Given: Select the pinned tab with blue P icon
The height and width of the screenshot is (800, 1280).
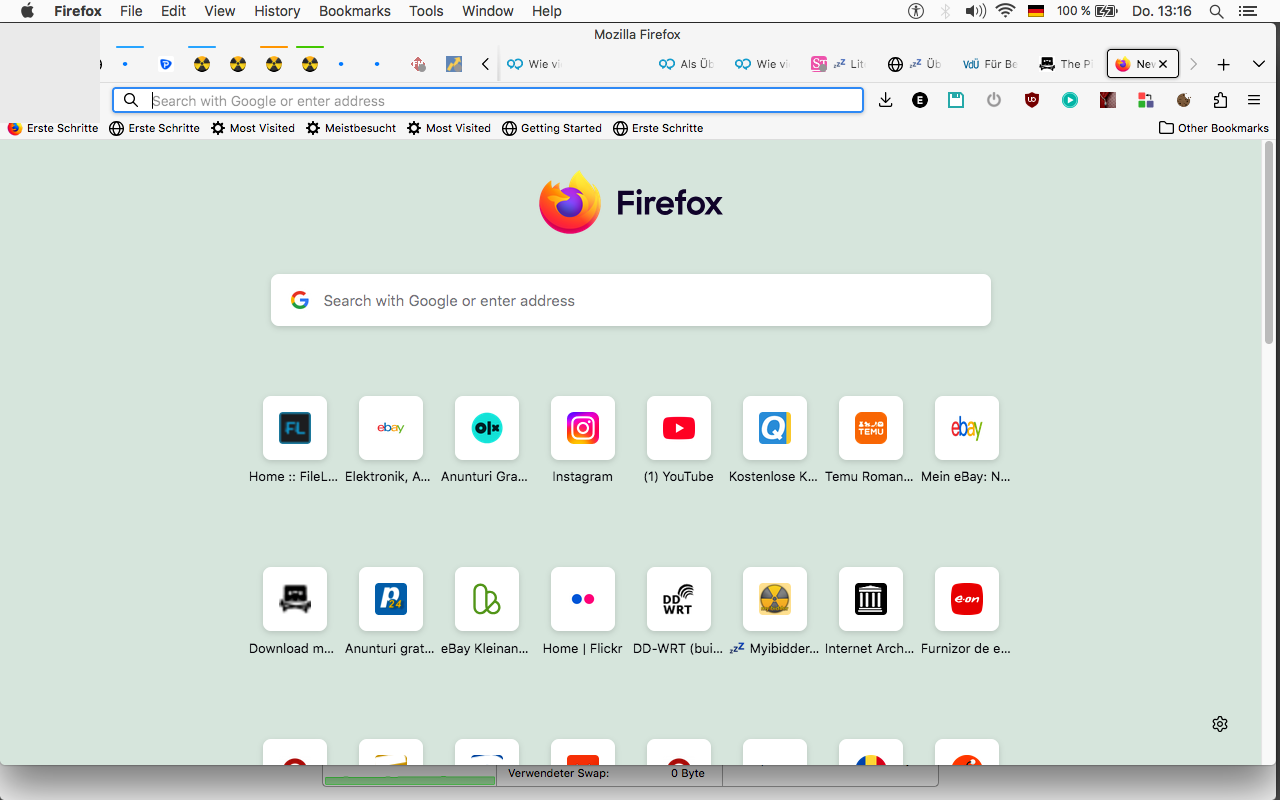Looking at the screenshot, I should tap(166, 64).
